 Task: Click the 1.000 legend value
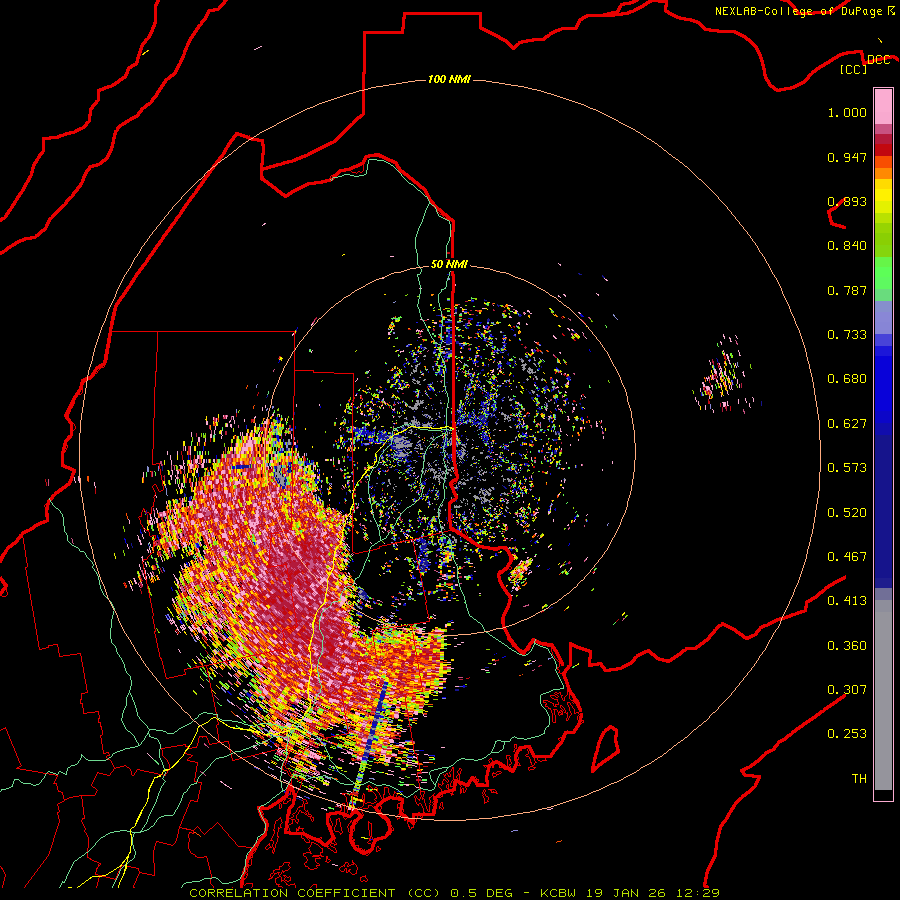(847, 112)
